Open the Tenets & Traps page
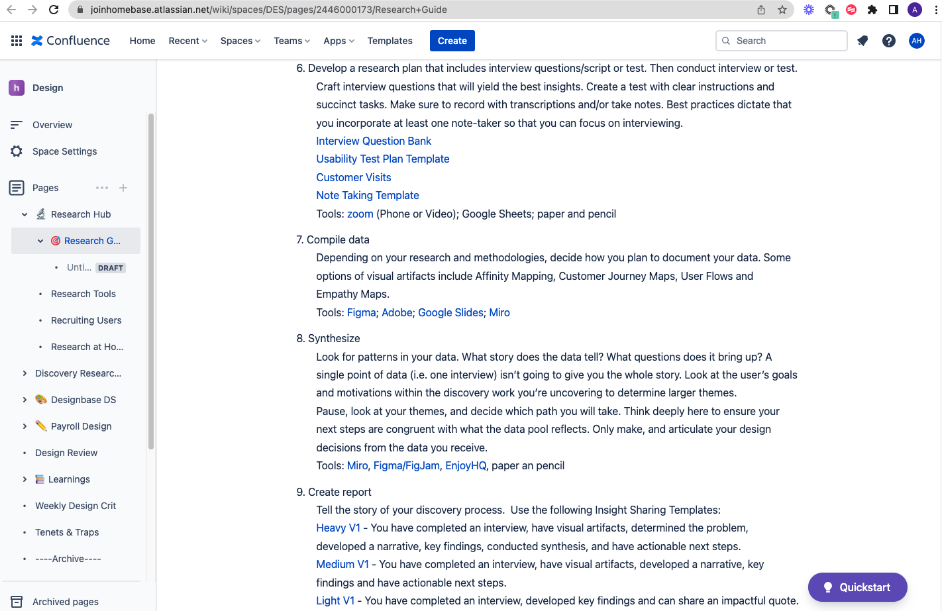This screenshot has width=943, height=611. pos(67,532)
